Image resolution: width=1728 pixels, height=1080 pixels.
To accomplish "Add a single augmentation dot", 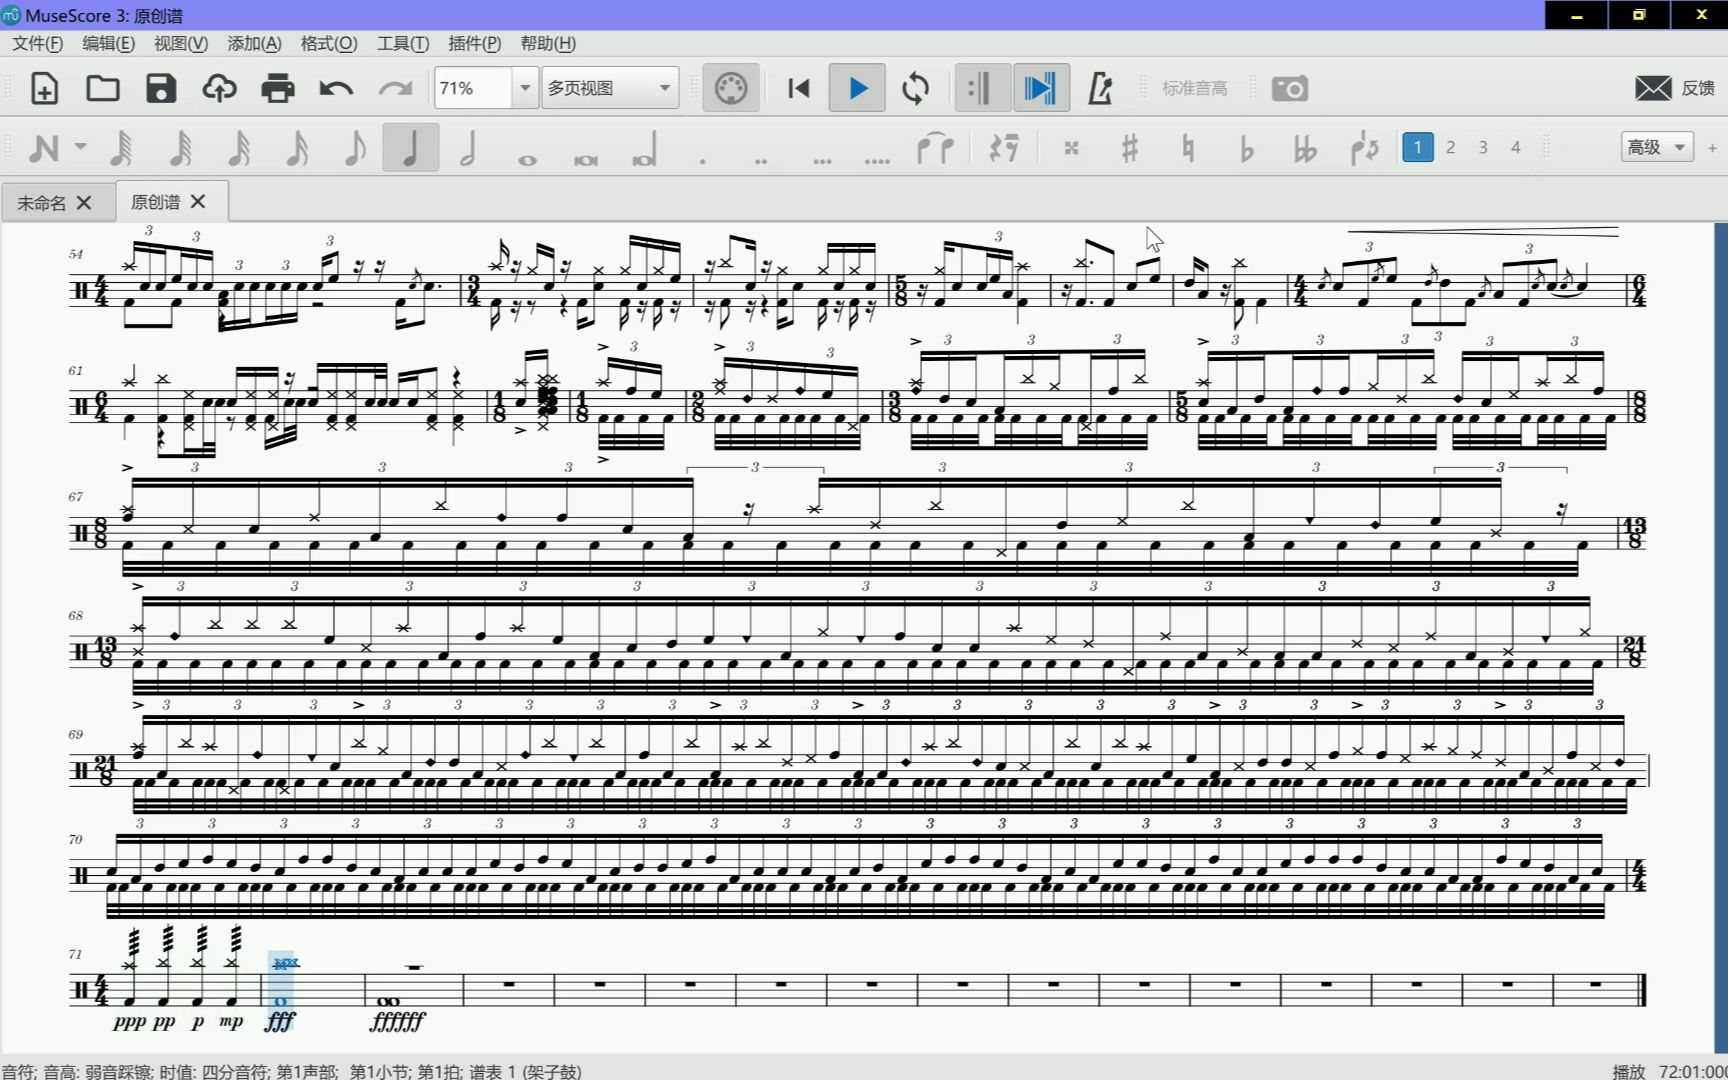I will (703, 159).
